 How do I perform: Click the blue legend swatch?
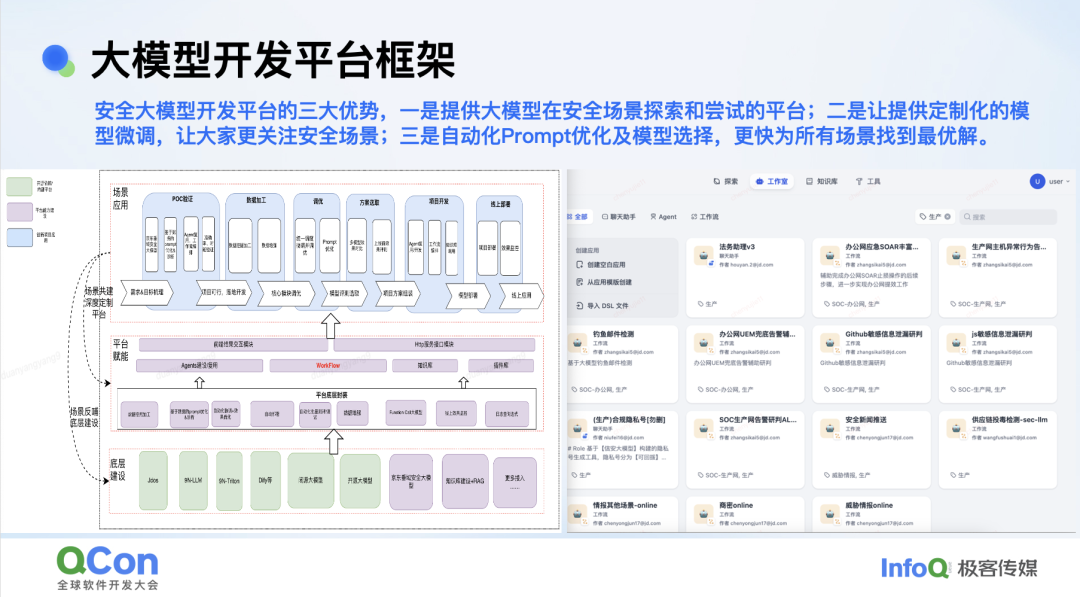click(x=19, y=237)
